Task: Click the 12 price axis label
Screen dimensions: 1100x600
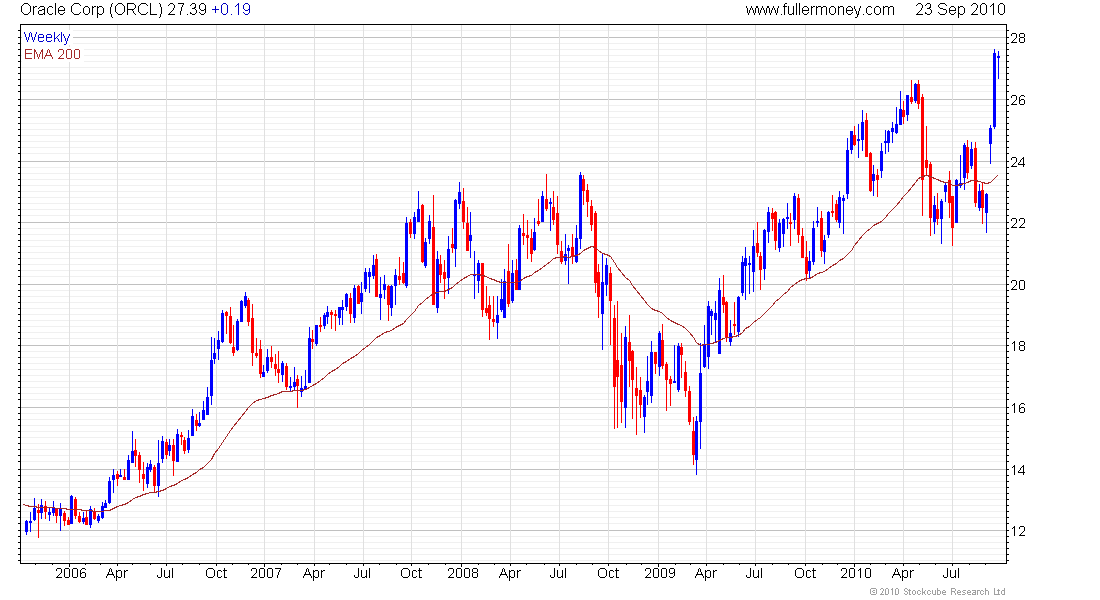Action: click(x=1017, y=531)
